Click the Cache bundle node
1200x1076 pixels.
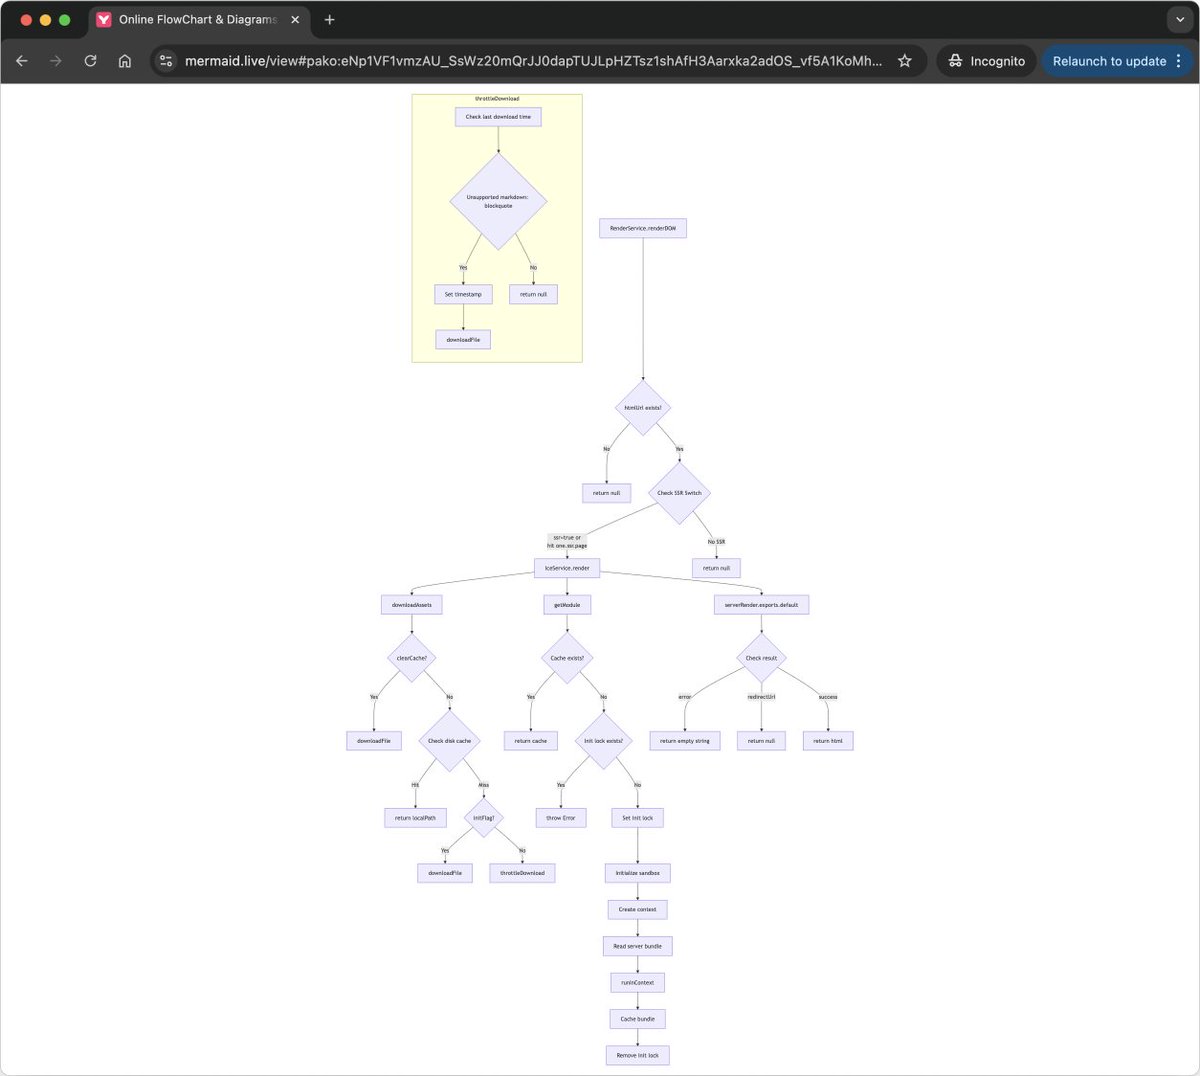tap(638, 1019)
